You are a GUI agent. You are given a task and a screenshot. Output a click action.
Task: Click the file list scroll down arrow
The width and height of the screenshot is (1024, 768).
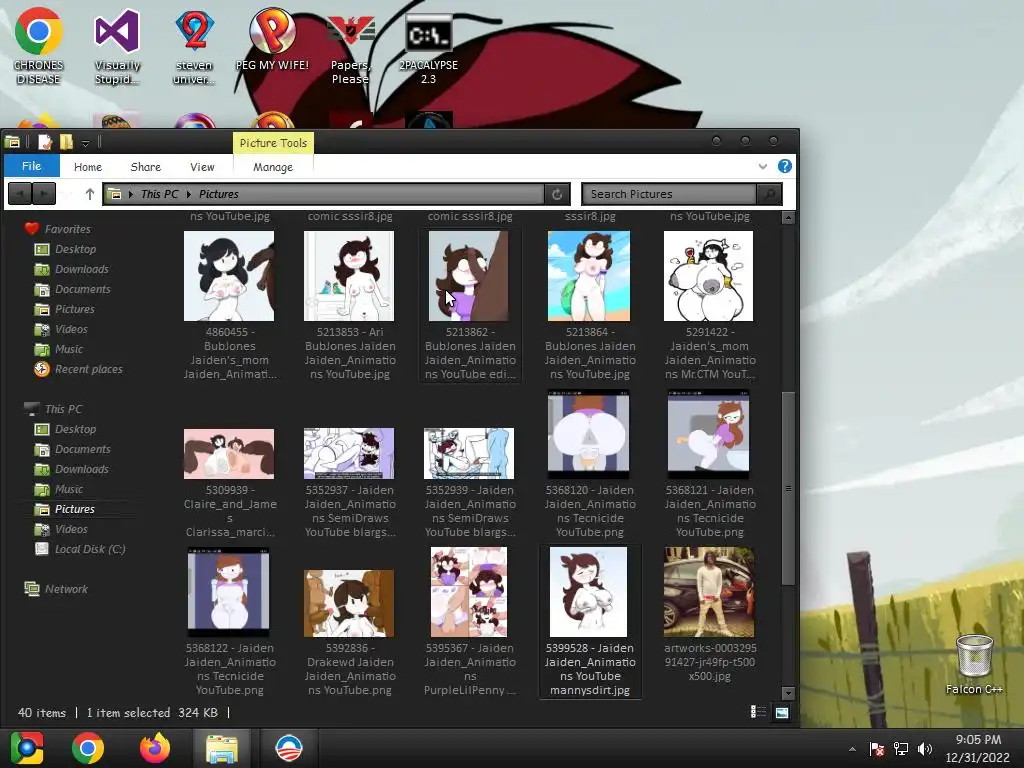(788, 693)
